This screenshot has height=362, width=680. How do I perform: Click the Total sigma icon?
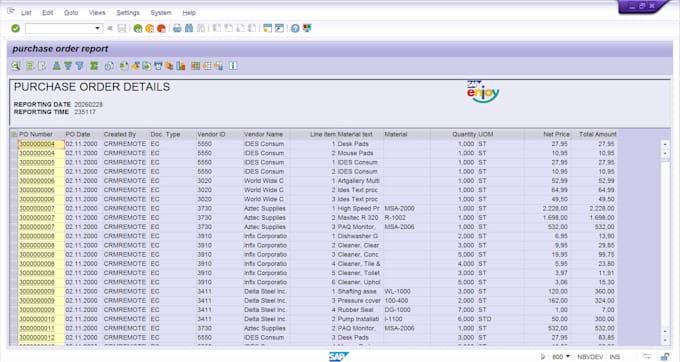tap(94, 66)
